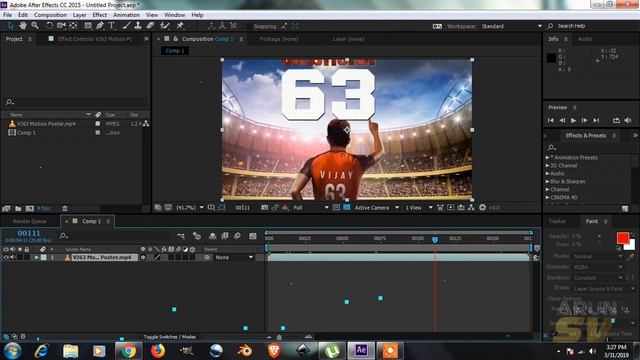Take a snapshot with camera icon
Image resolution: width=640 pixels, height=360 pixels.
264,208
